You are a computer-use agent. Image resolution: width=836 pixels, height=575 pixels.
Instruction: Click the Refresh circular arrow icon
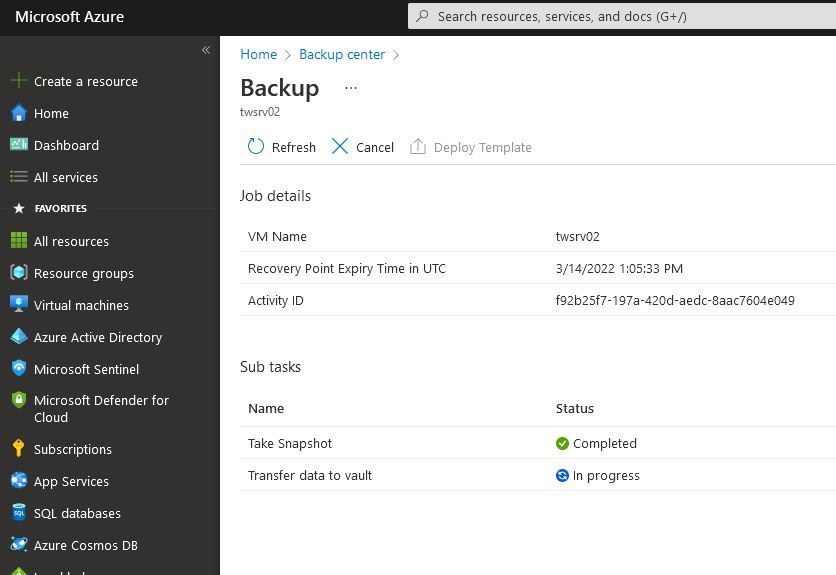tap(255, 146)
